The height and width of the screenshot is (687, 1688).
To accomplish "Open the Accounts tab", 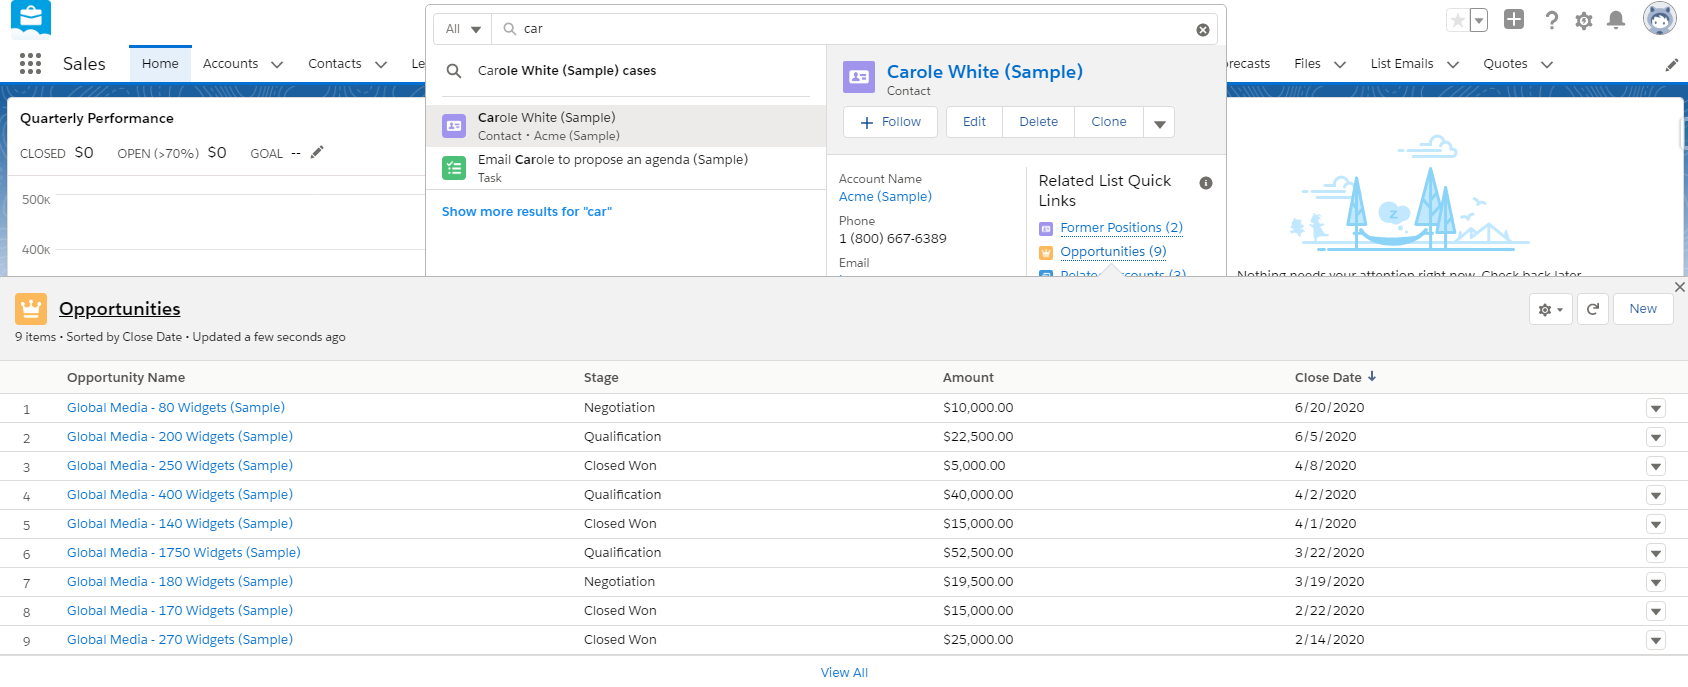I will click(230, 64).
